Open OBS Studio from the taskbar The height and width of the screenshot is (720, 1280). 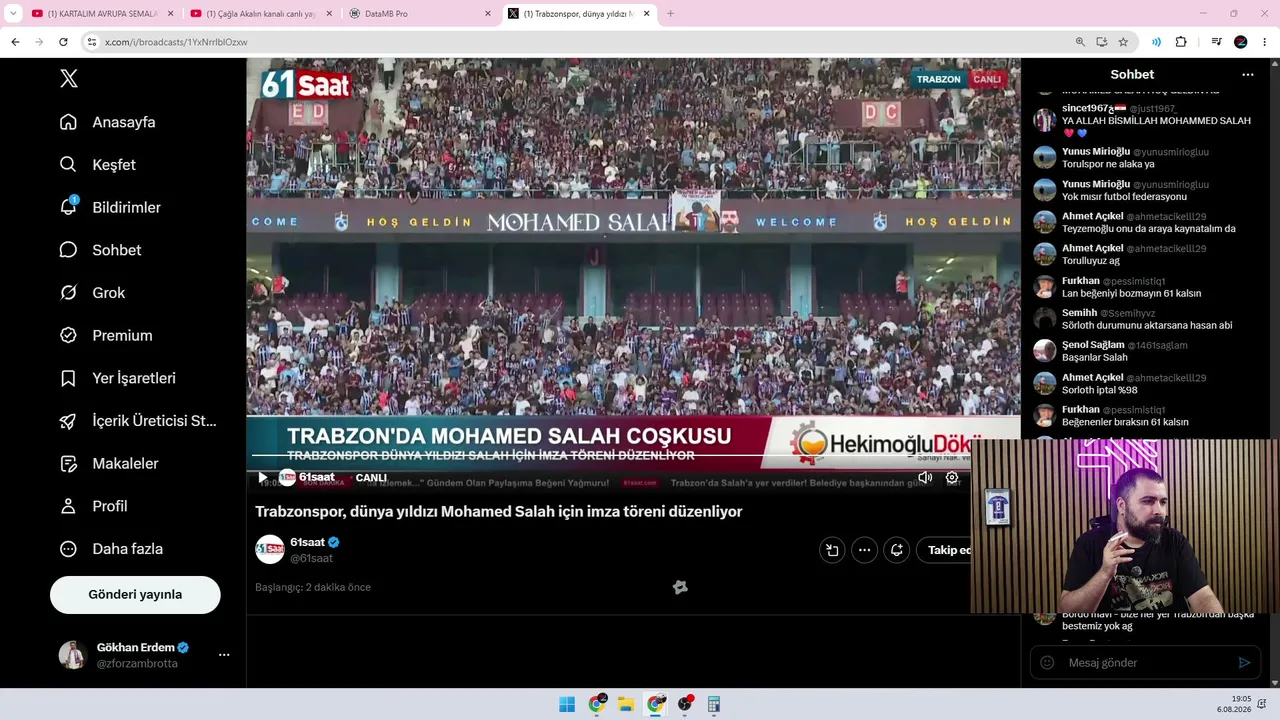click(685, 704)
